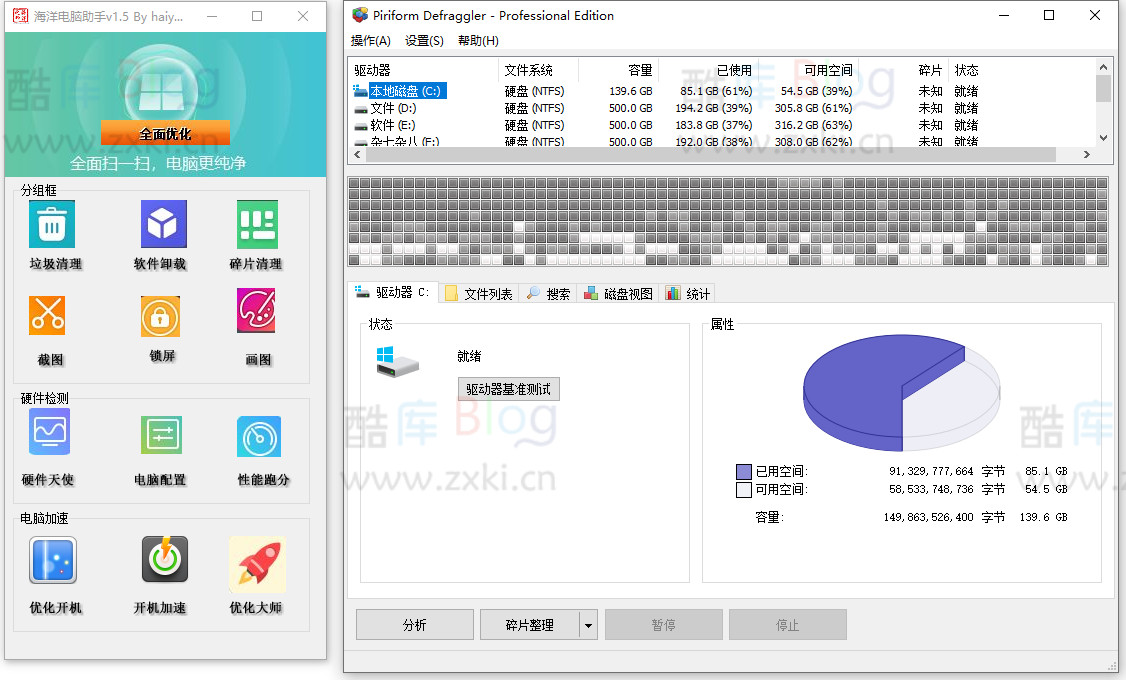Screen dimensions: 1126x680
Task: Launch the 优化大师 optimization master
Action: 257,573
